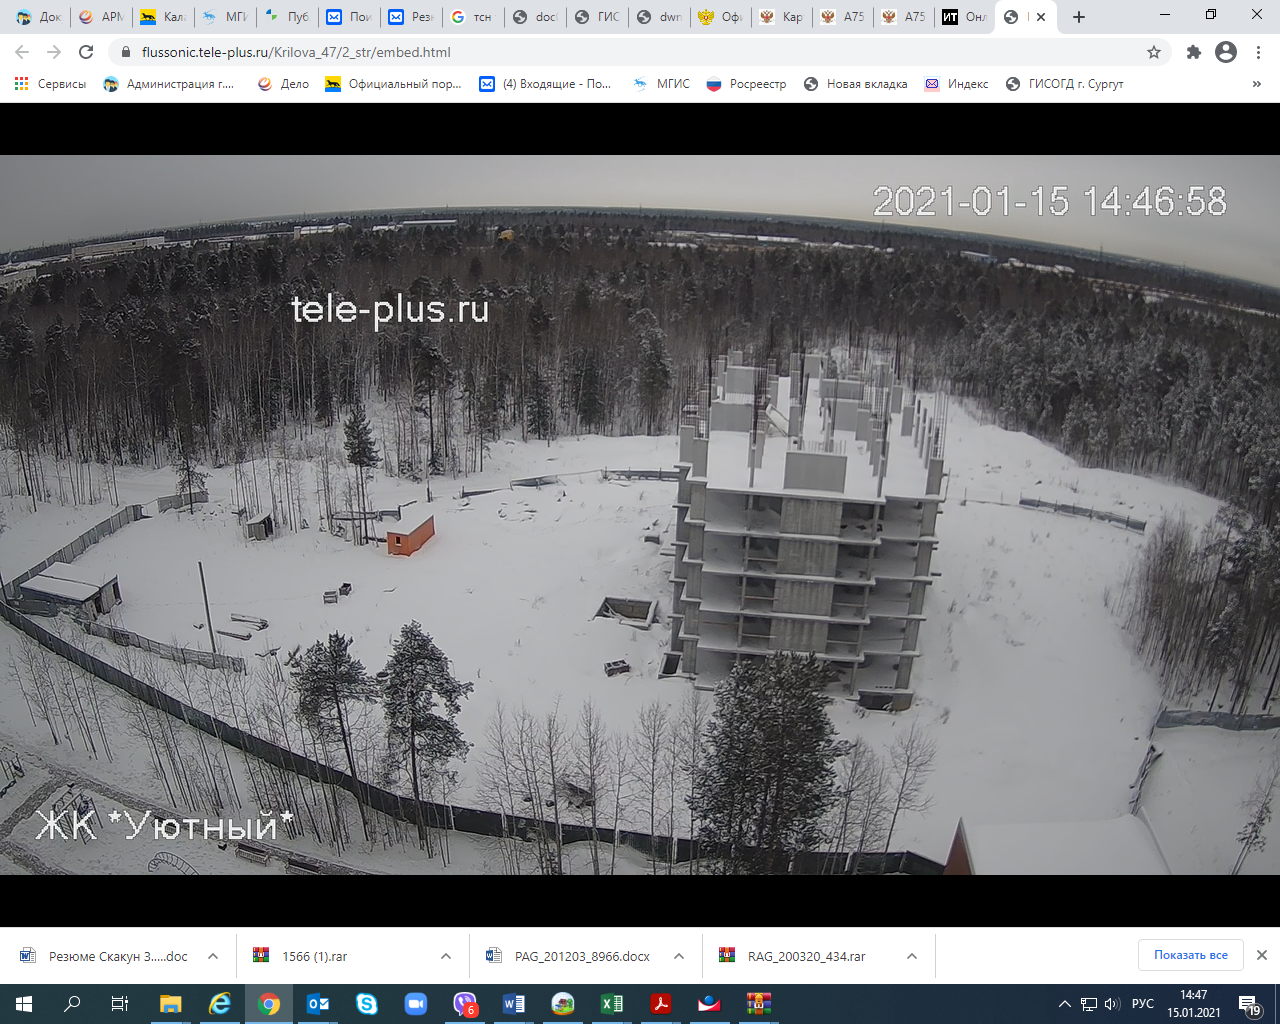Show more bookmarks with the chevron
The width and height of the screenshot is (1280, 1024).
(1257, 84)
